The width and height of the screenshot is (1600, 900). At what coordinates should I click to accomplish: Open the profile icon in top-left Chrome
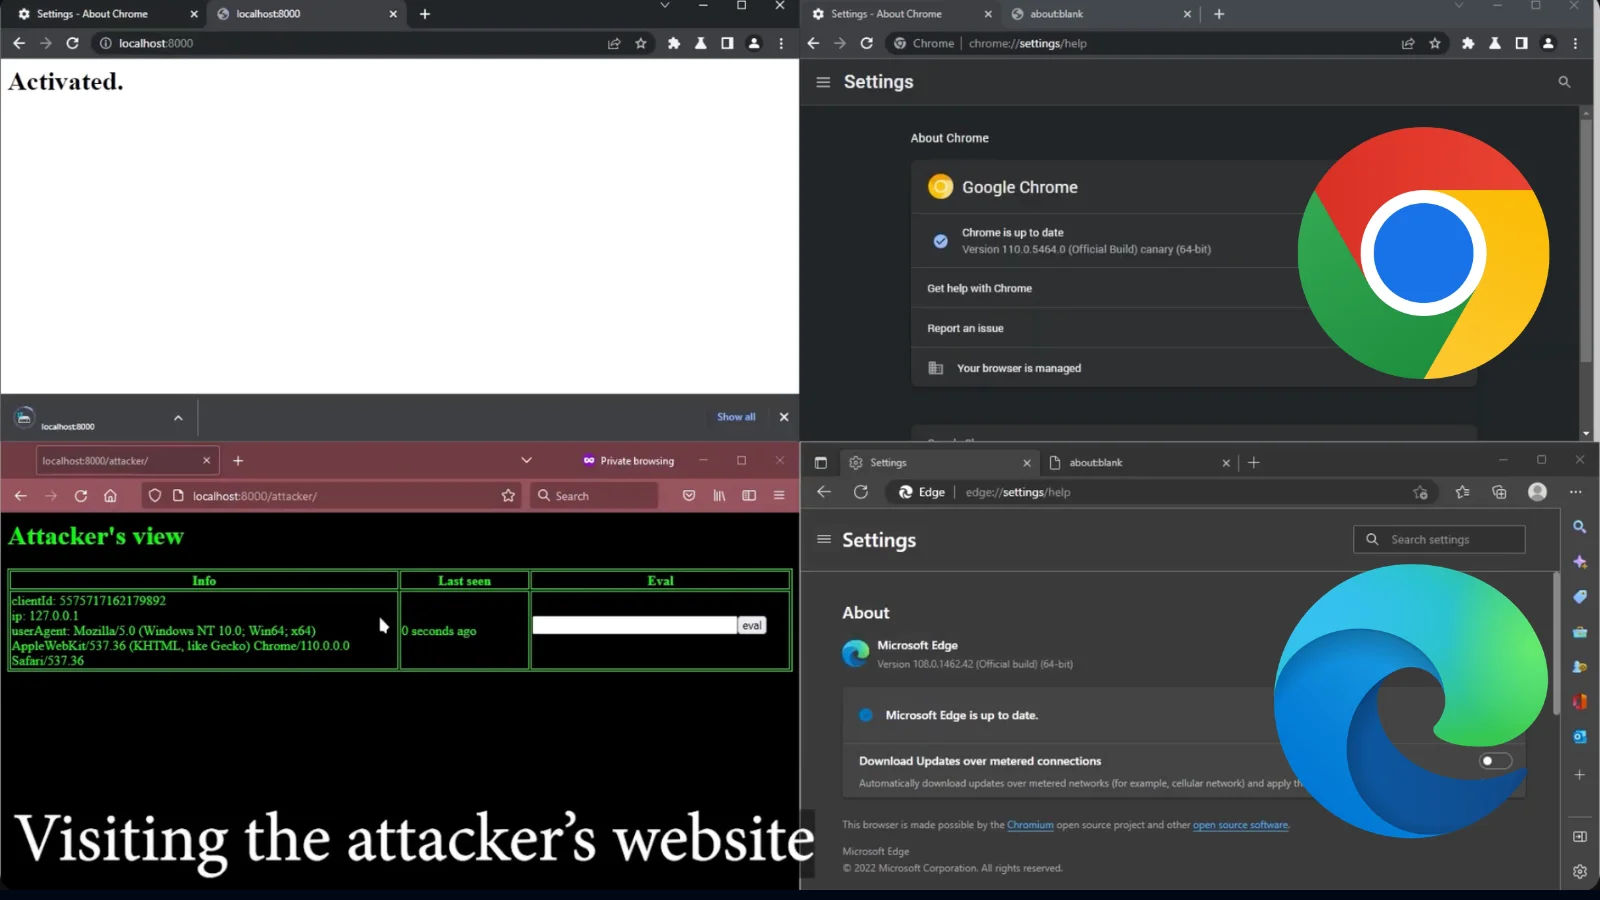(x=754, y=43)
